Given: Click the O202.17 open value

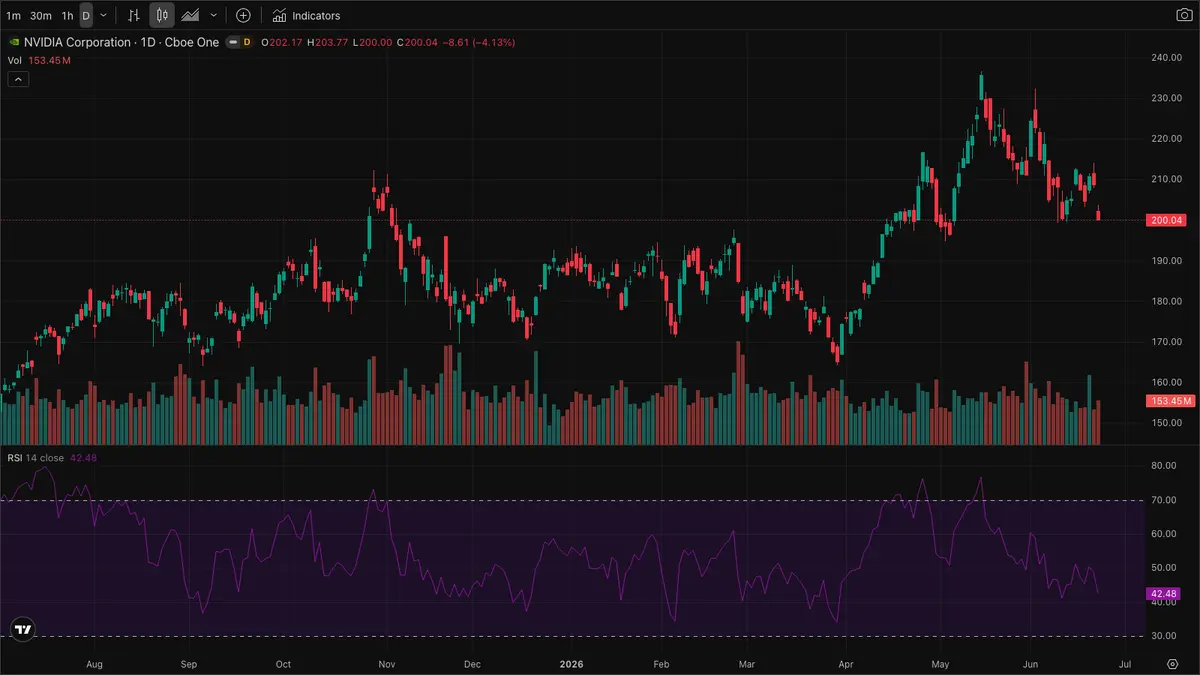Looking at the screenshot, I should 282,43.
